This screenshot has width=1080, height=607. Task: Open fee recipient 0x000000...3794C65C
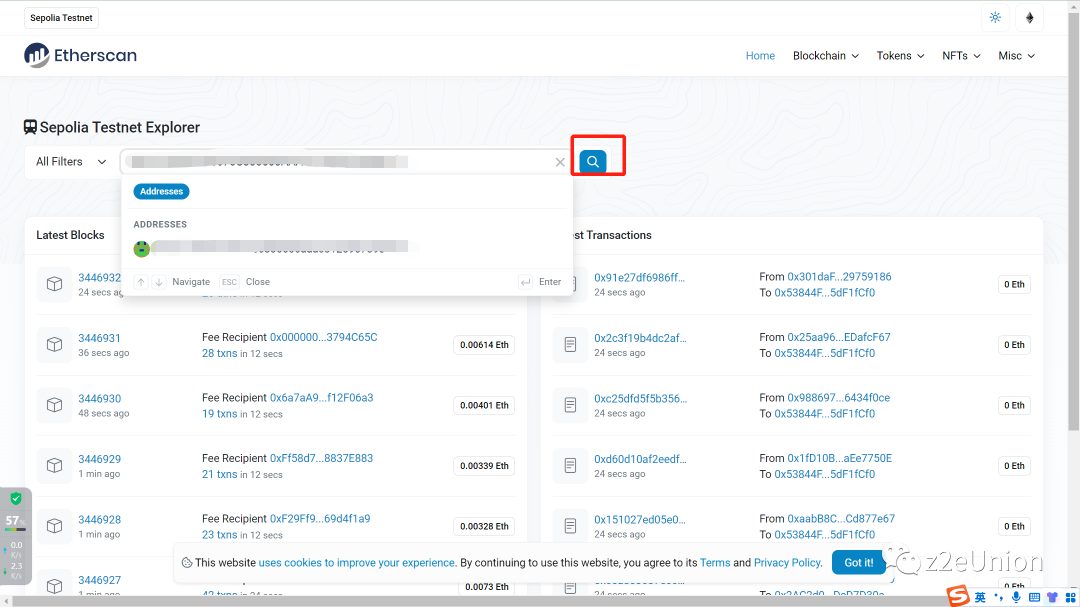(324, 338)
